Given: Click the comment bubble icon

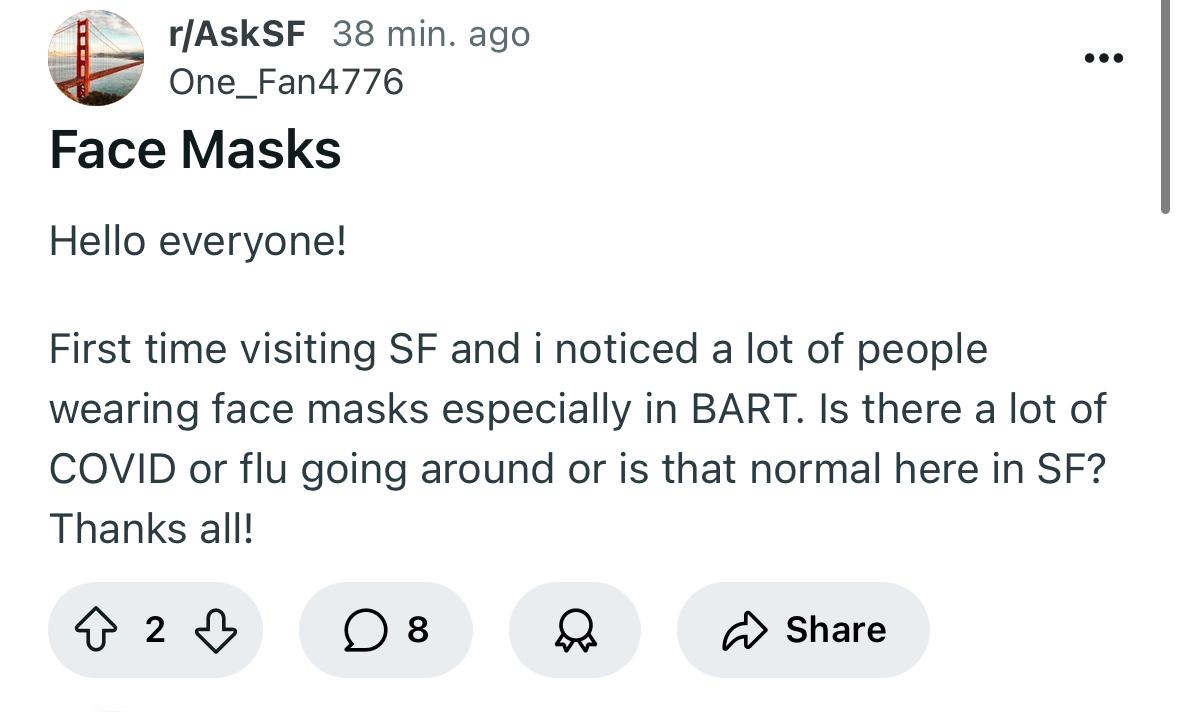Looking at the screenshot, I should (365, 629).
